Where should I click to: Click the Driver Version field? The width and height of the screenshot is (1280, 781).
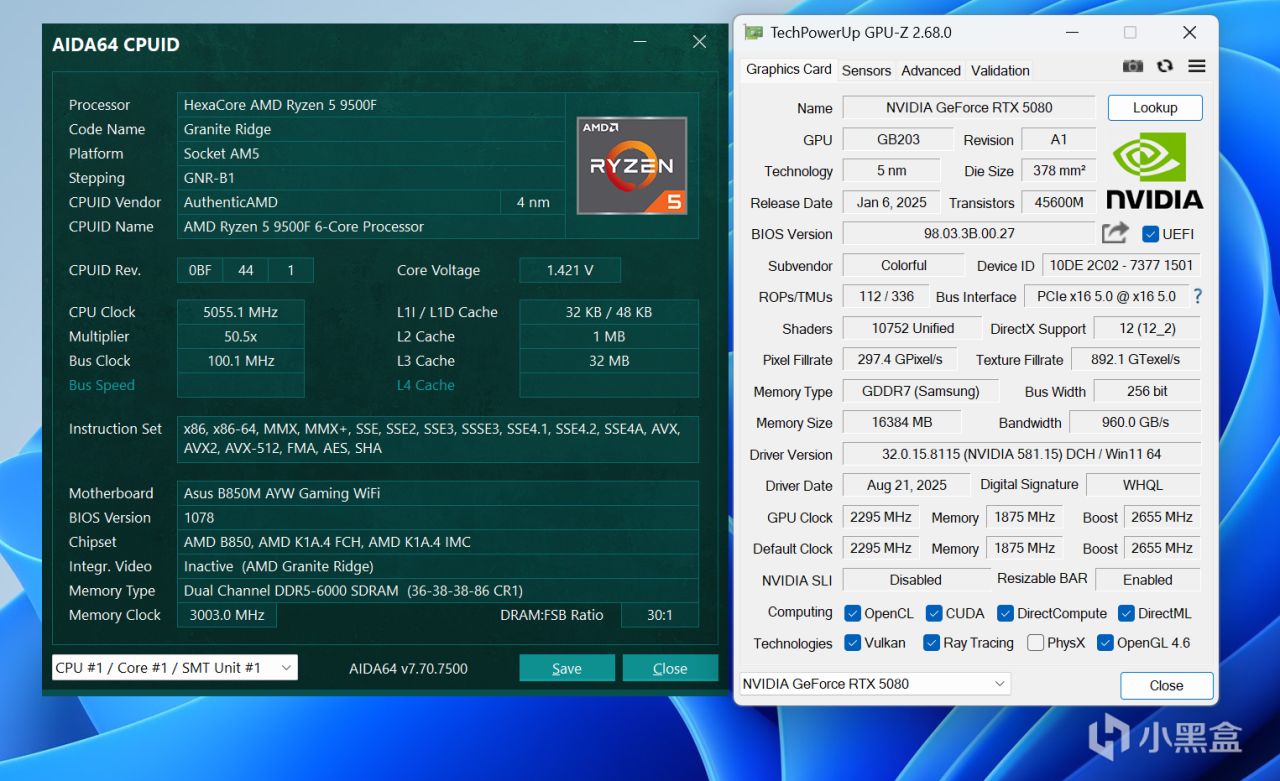pos(1021,454)
